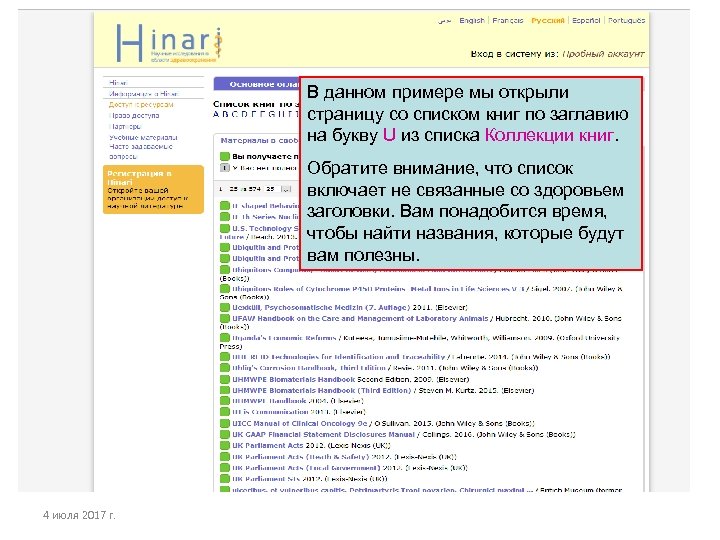Open Доступ к ресурсам sidebar item
720x540 pixels.
click(141, 105)
